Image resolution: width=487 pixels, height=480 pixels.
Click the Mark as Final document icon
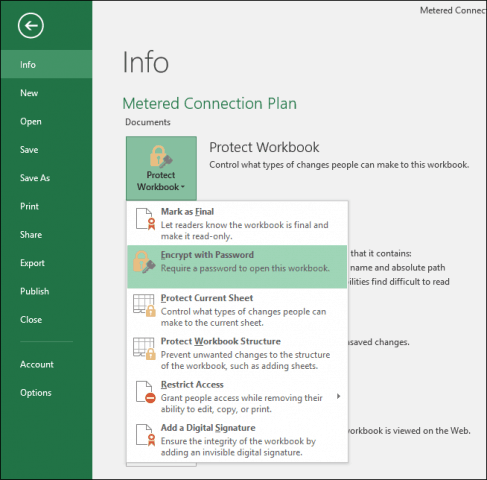(x=146, y=219)
